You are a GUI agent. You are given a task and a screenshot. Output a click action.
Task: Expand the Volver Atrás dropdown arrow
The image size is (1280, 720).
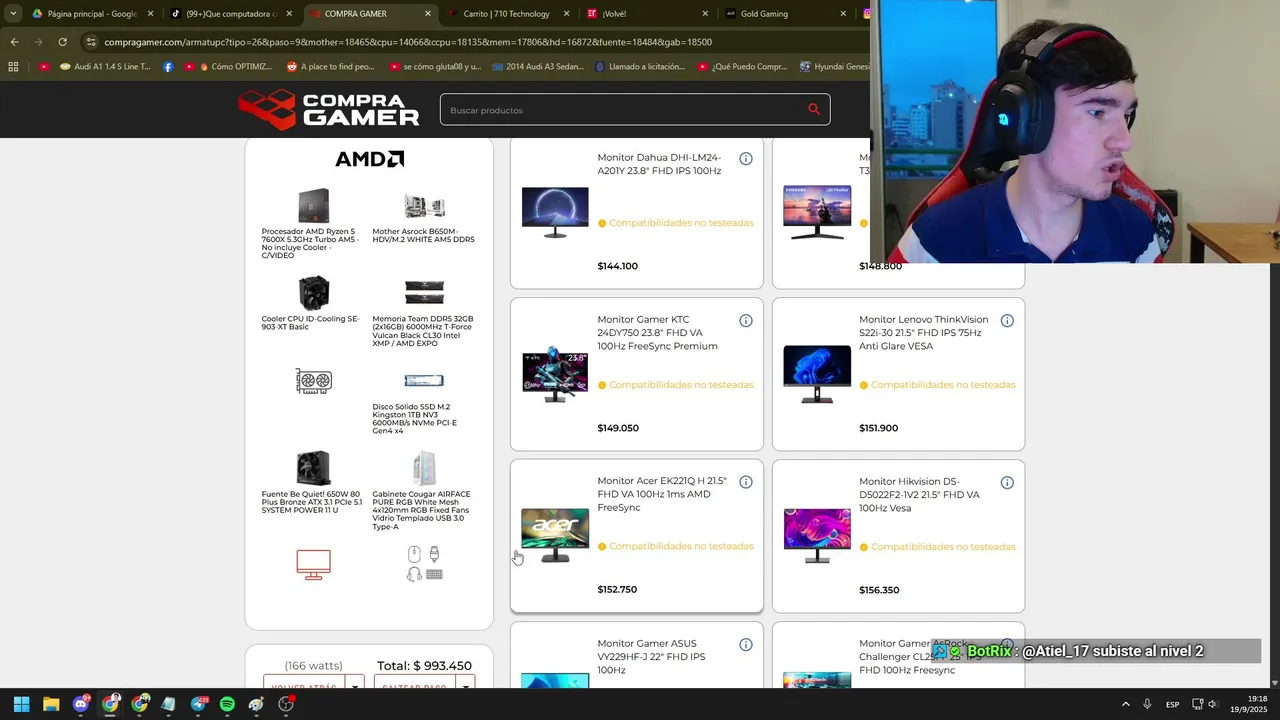click(355, 685)
